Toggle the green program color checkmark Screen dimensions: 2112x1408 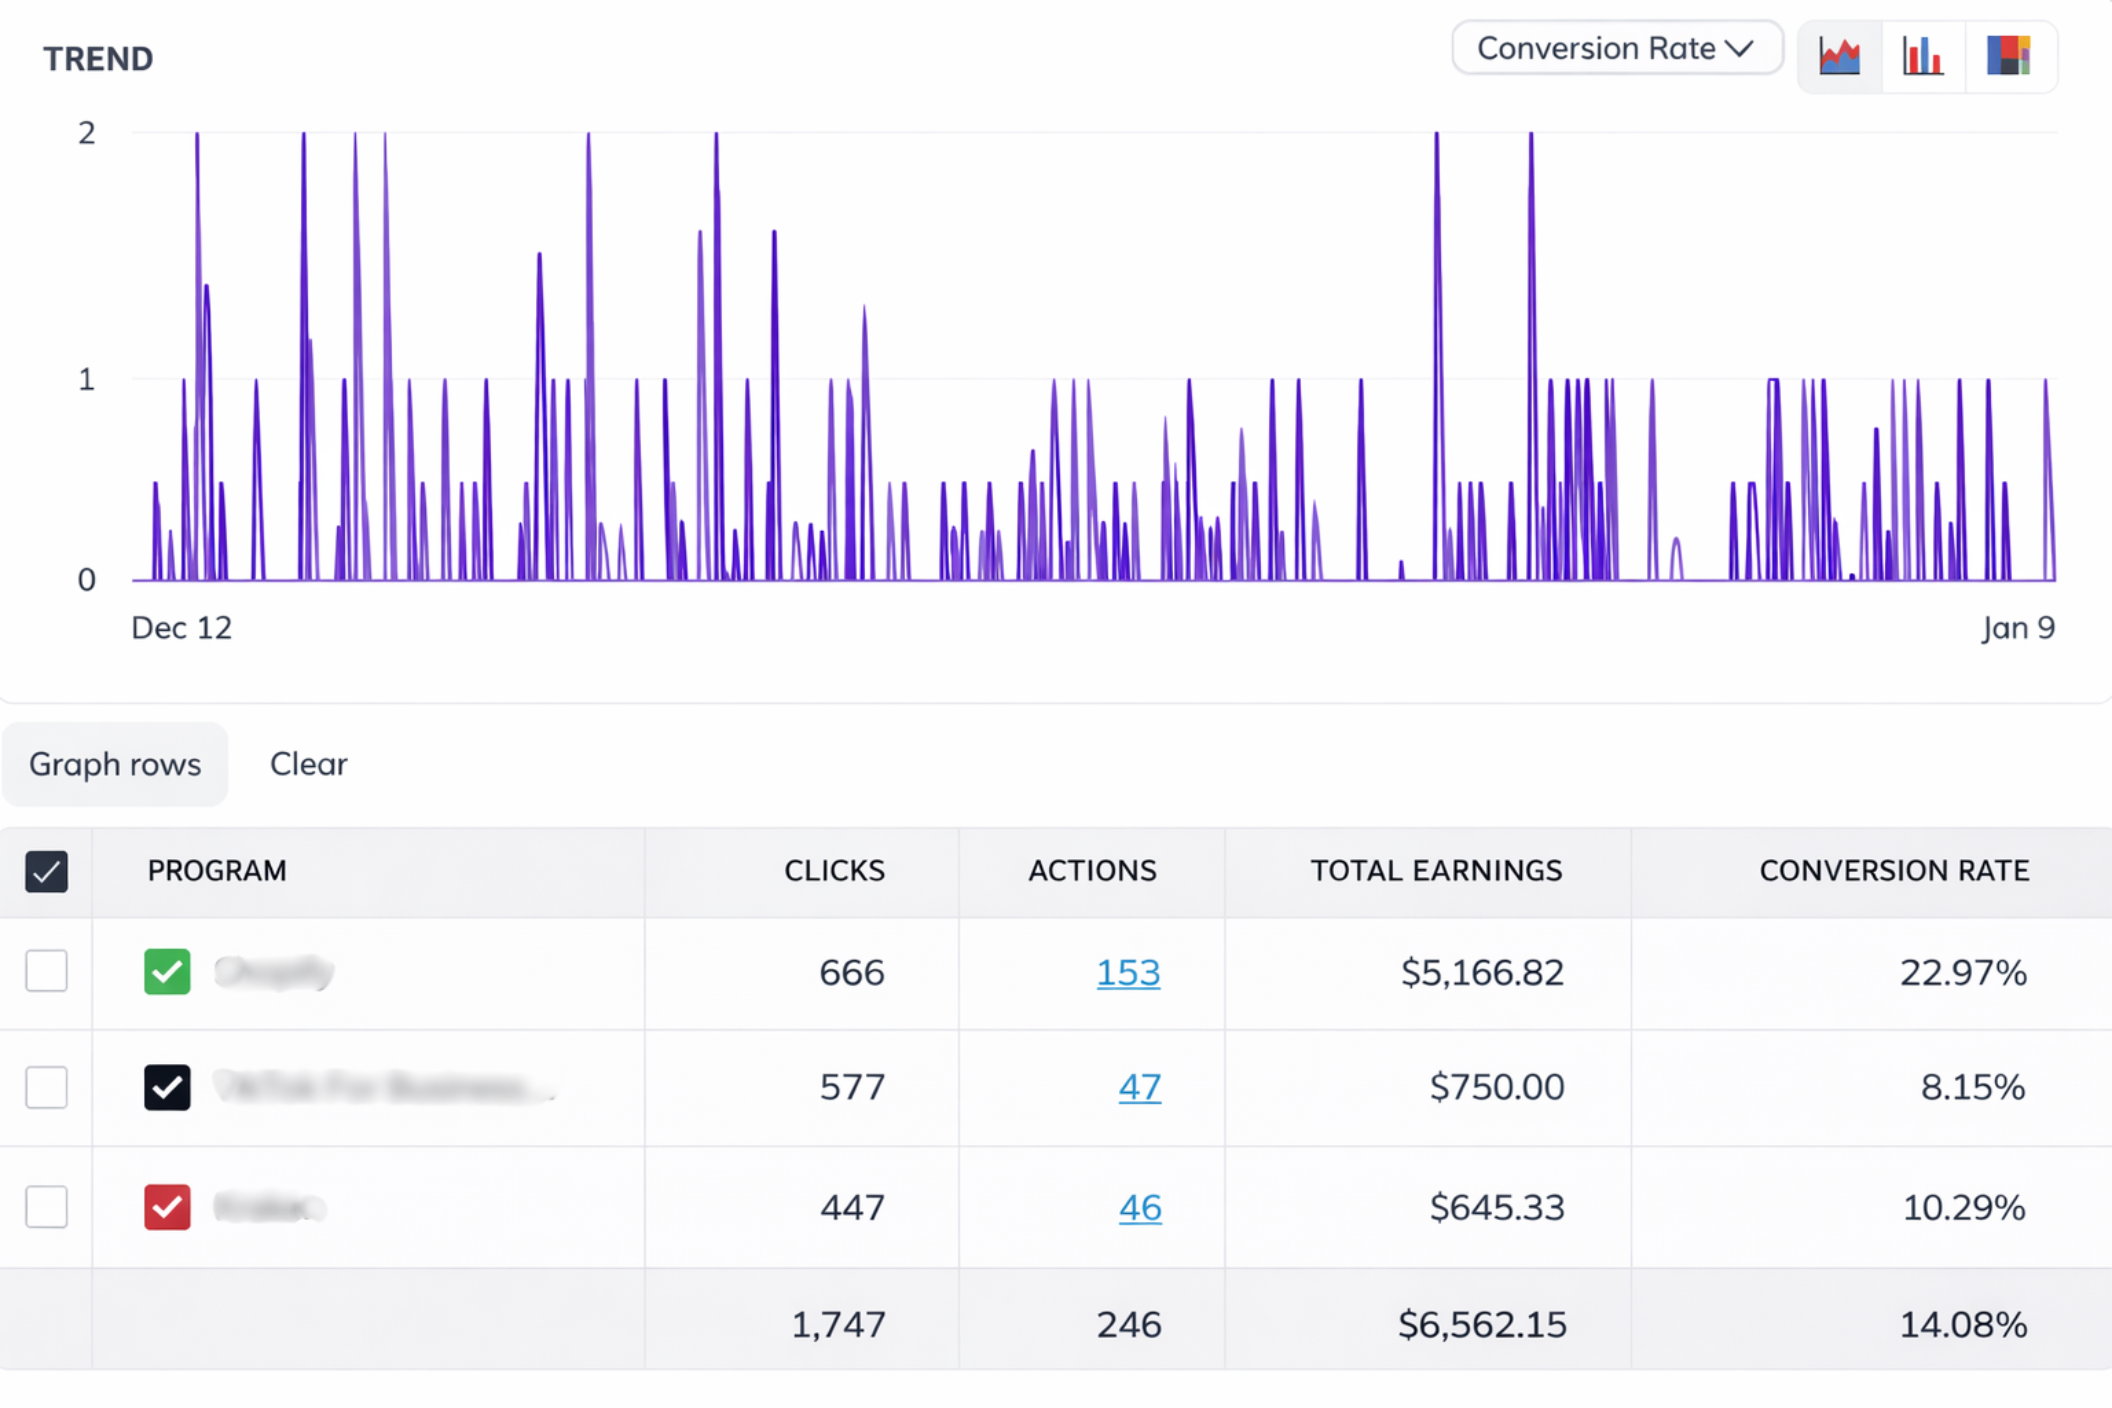167,971
